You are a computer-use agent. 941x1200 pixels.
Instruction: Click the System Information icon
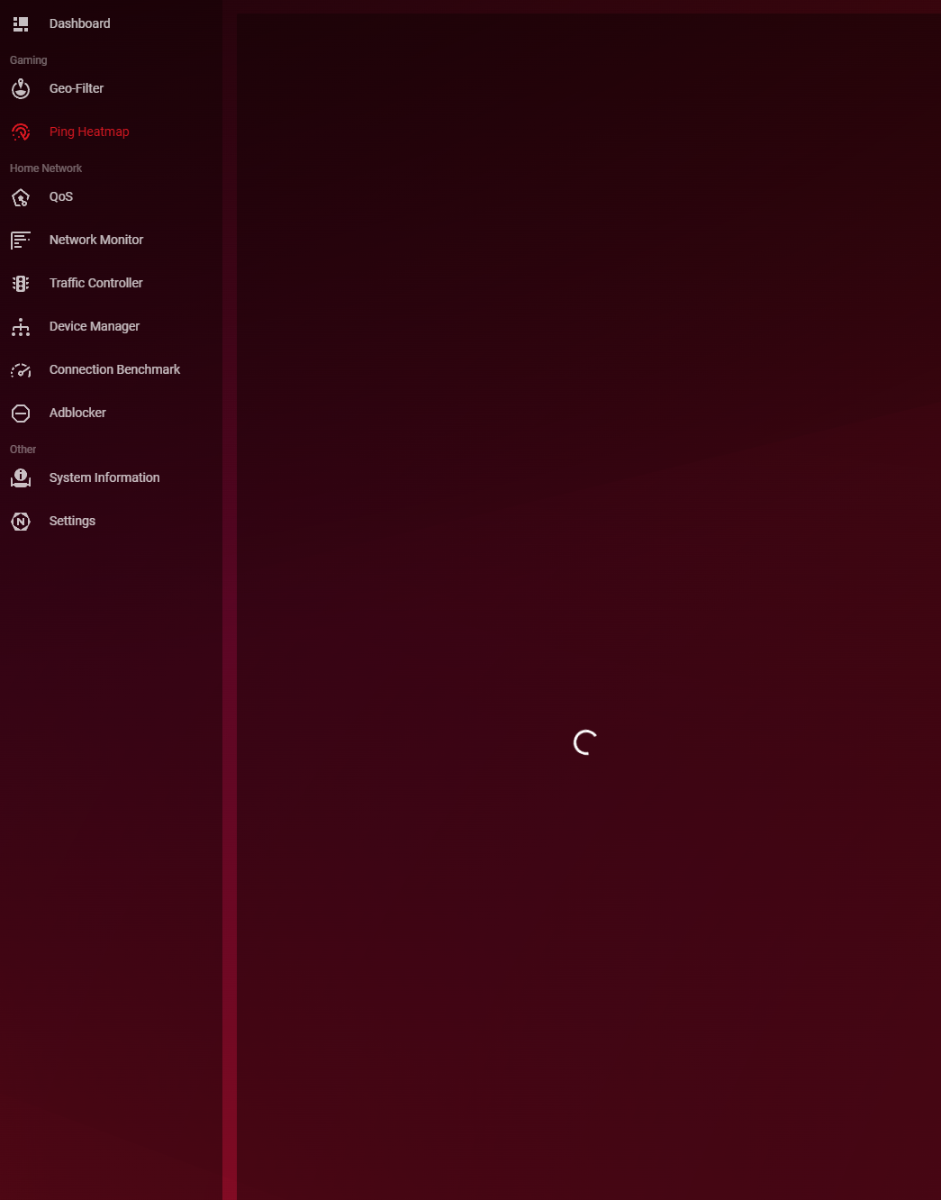pyautogui.click(x=21, y=478)
